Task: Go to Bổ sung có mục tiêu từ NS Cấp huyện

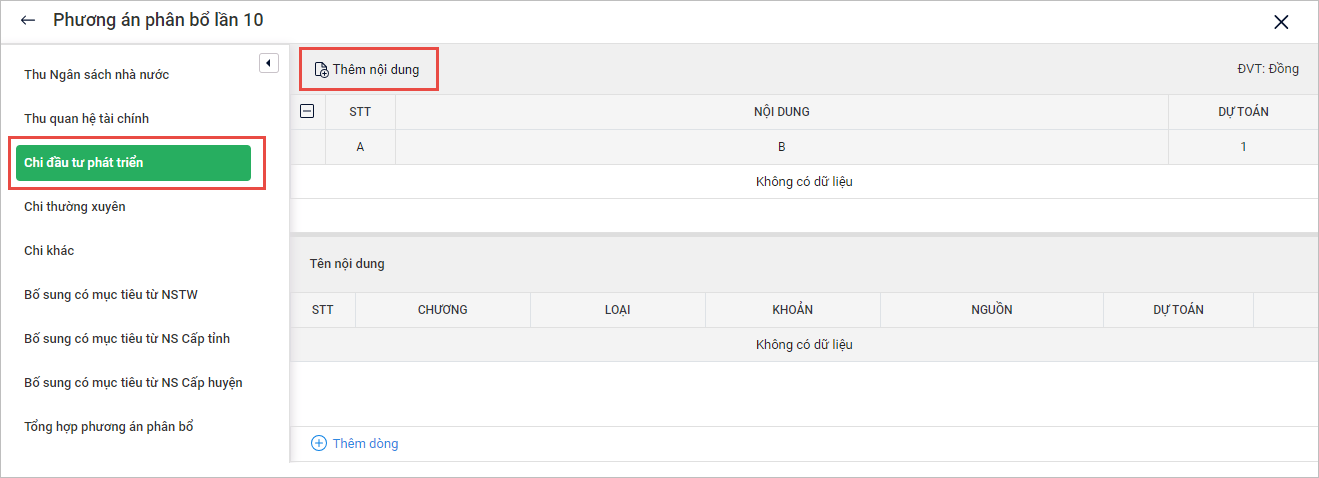Action: [x=133, y=383]
